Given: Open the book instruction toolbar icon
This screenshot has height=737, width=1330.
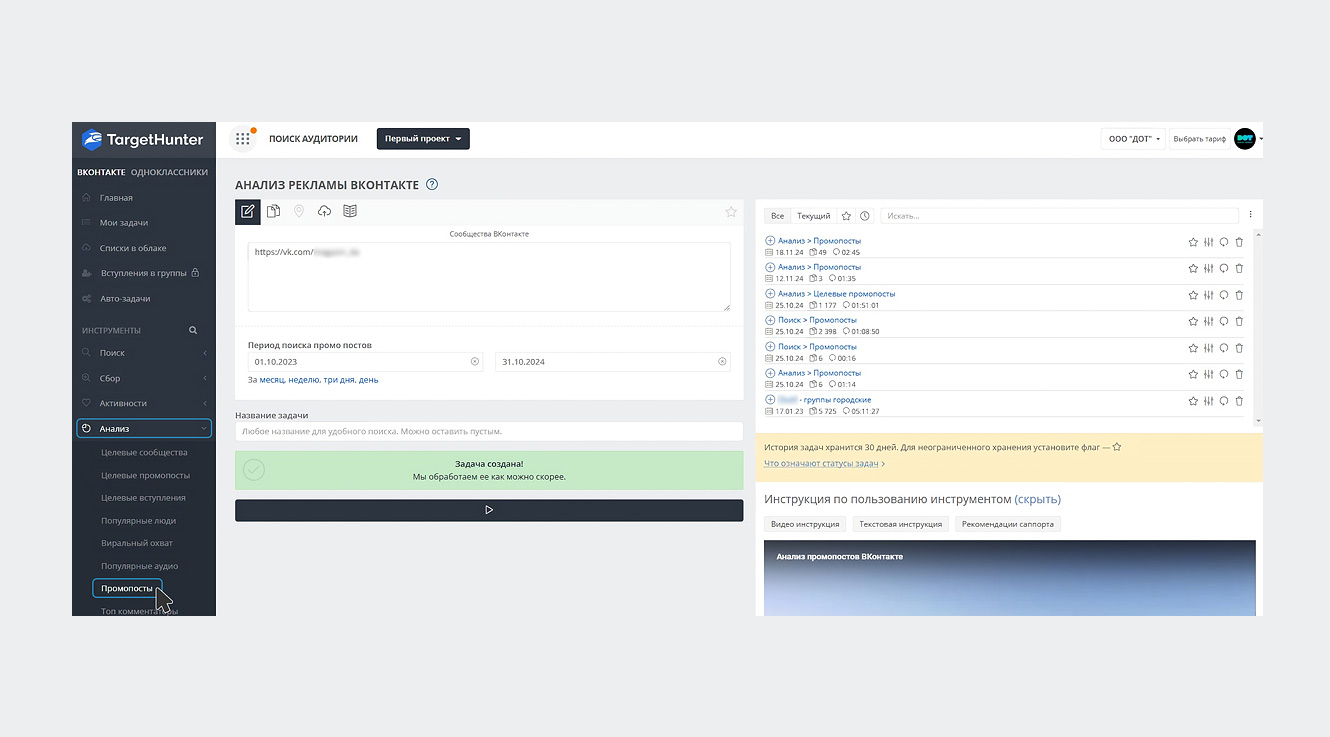Looking at the screenshot, I should tap(350, 211).
